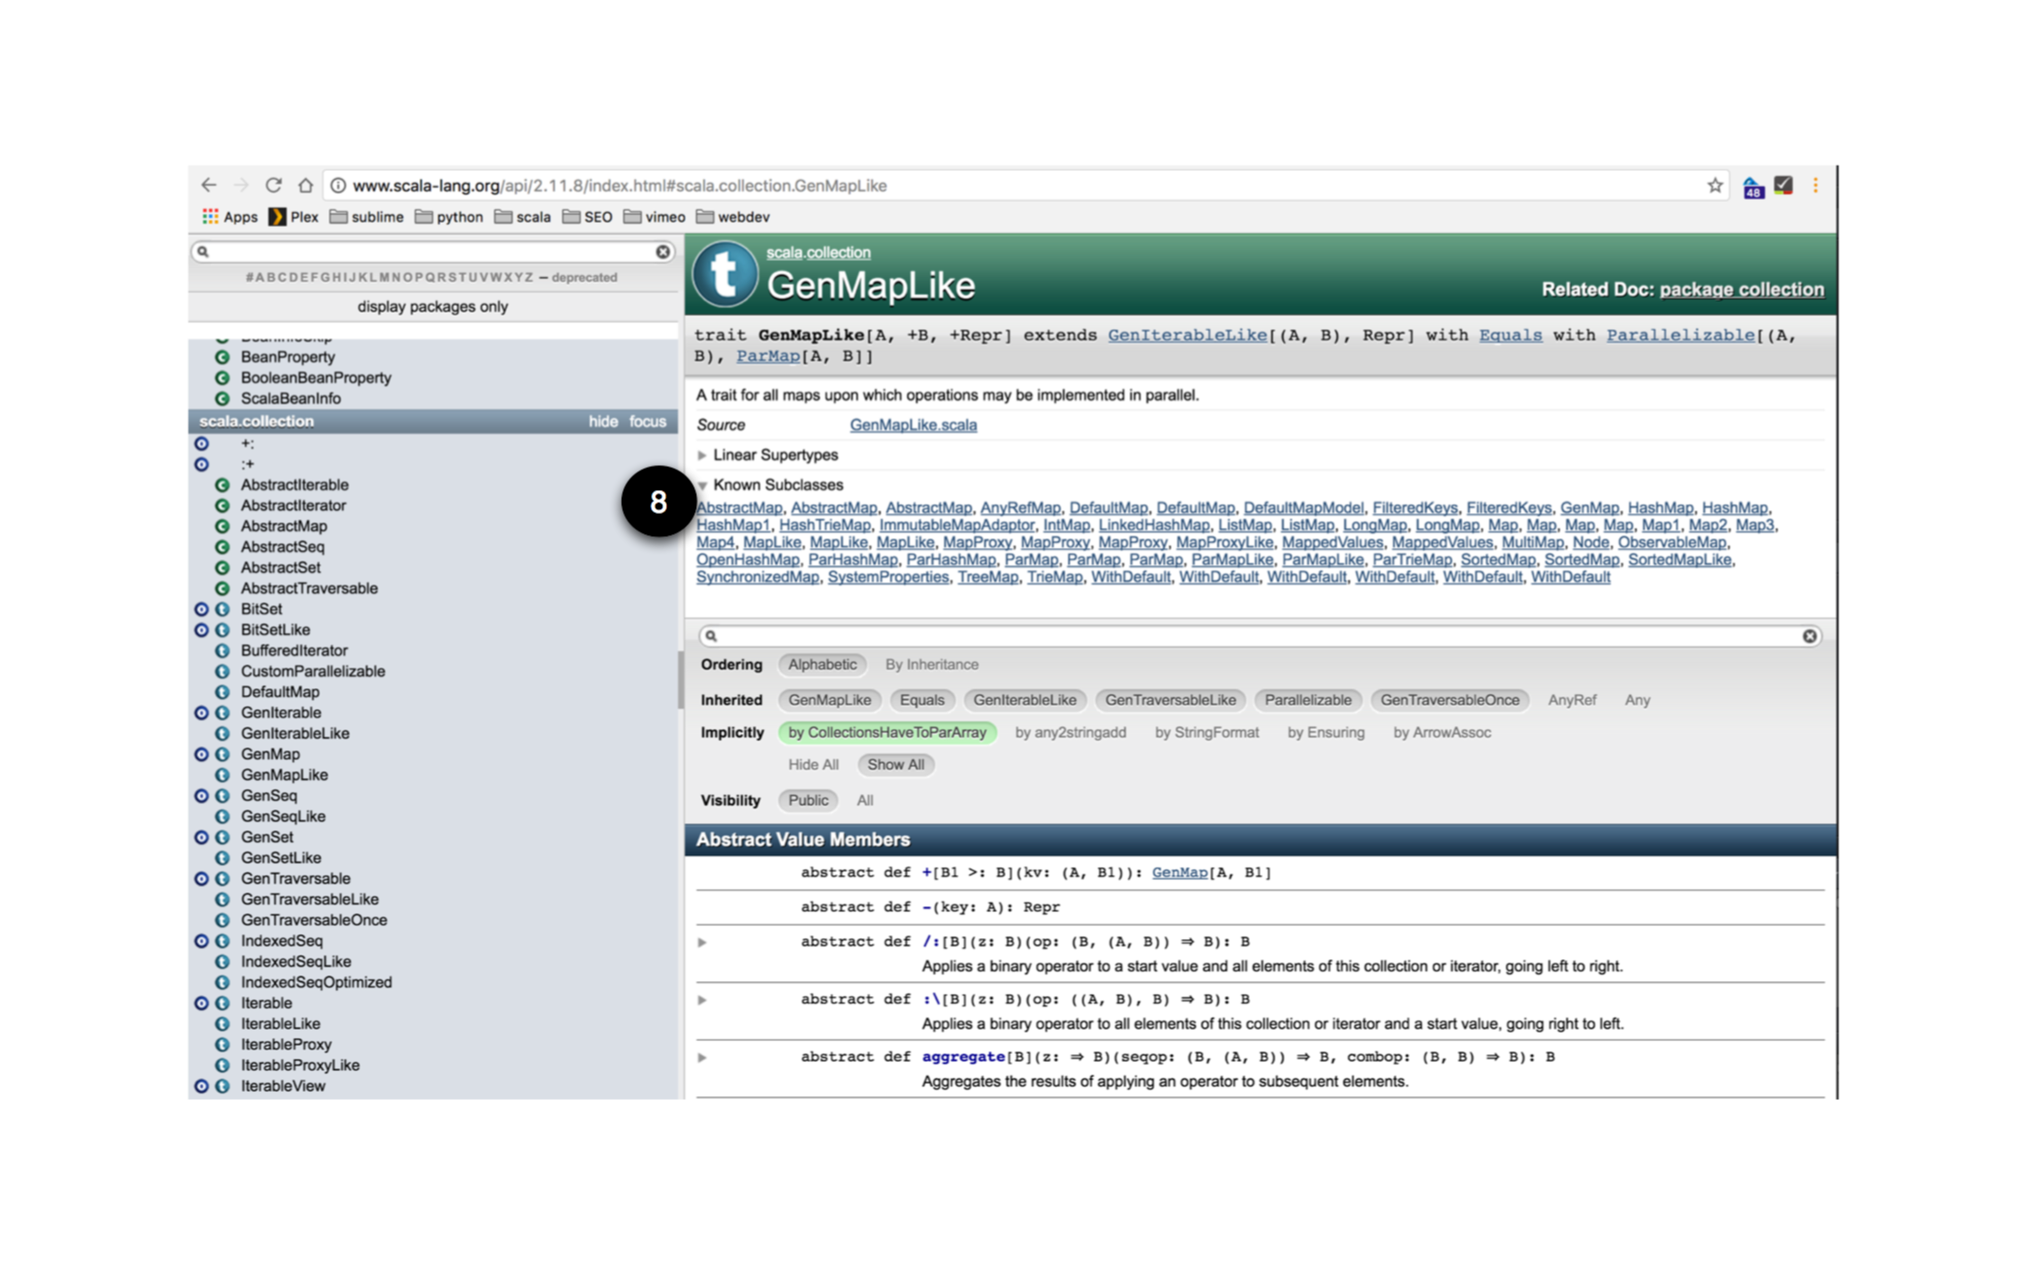Click object icon beside BitSet
This screenshot has height=1270, width=2032.
pos(201,609)
